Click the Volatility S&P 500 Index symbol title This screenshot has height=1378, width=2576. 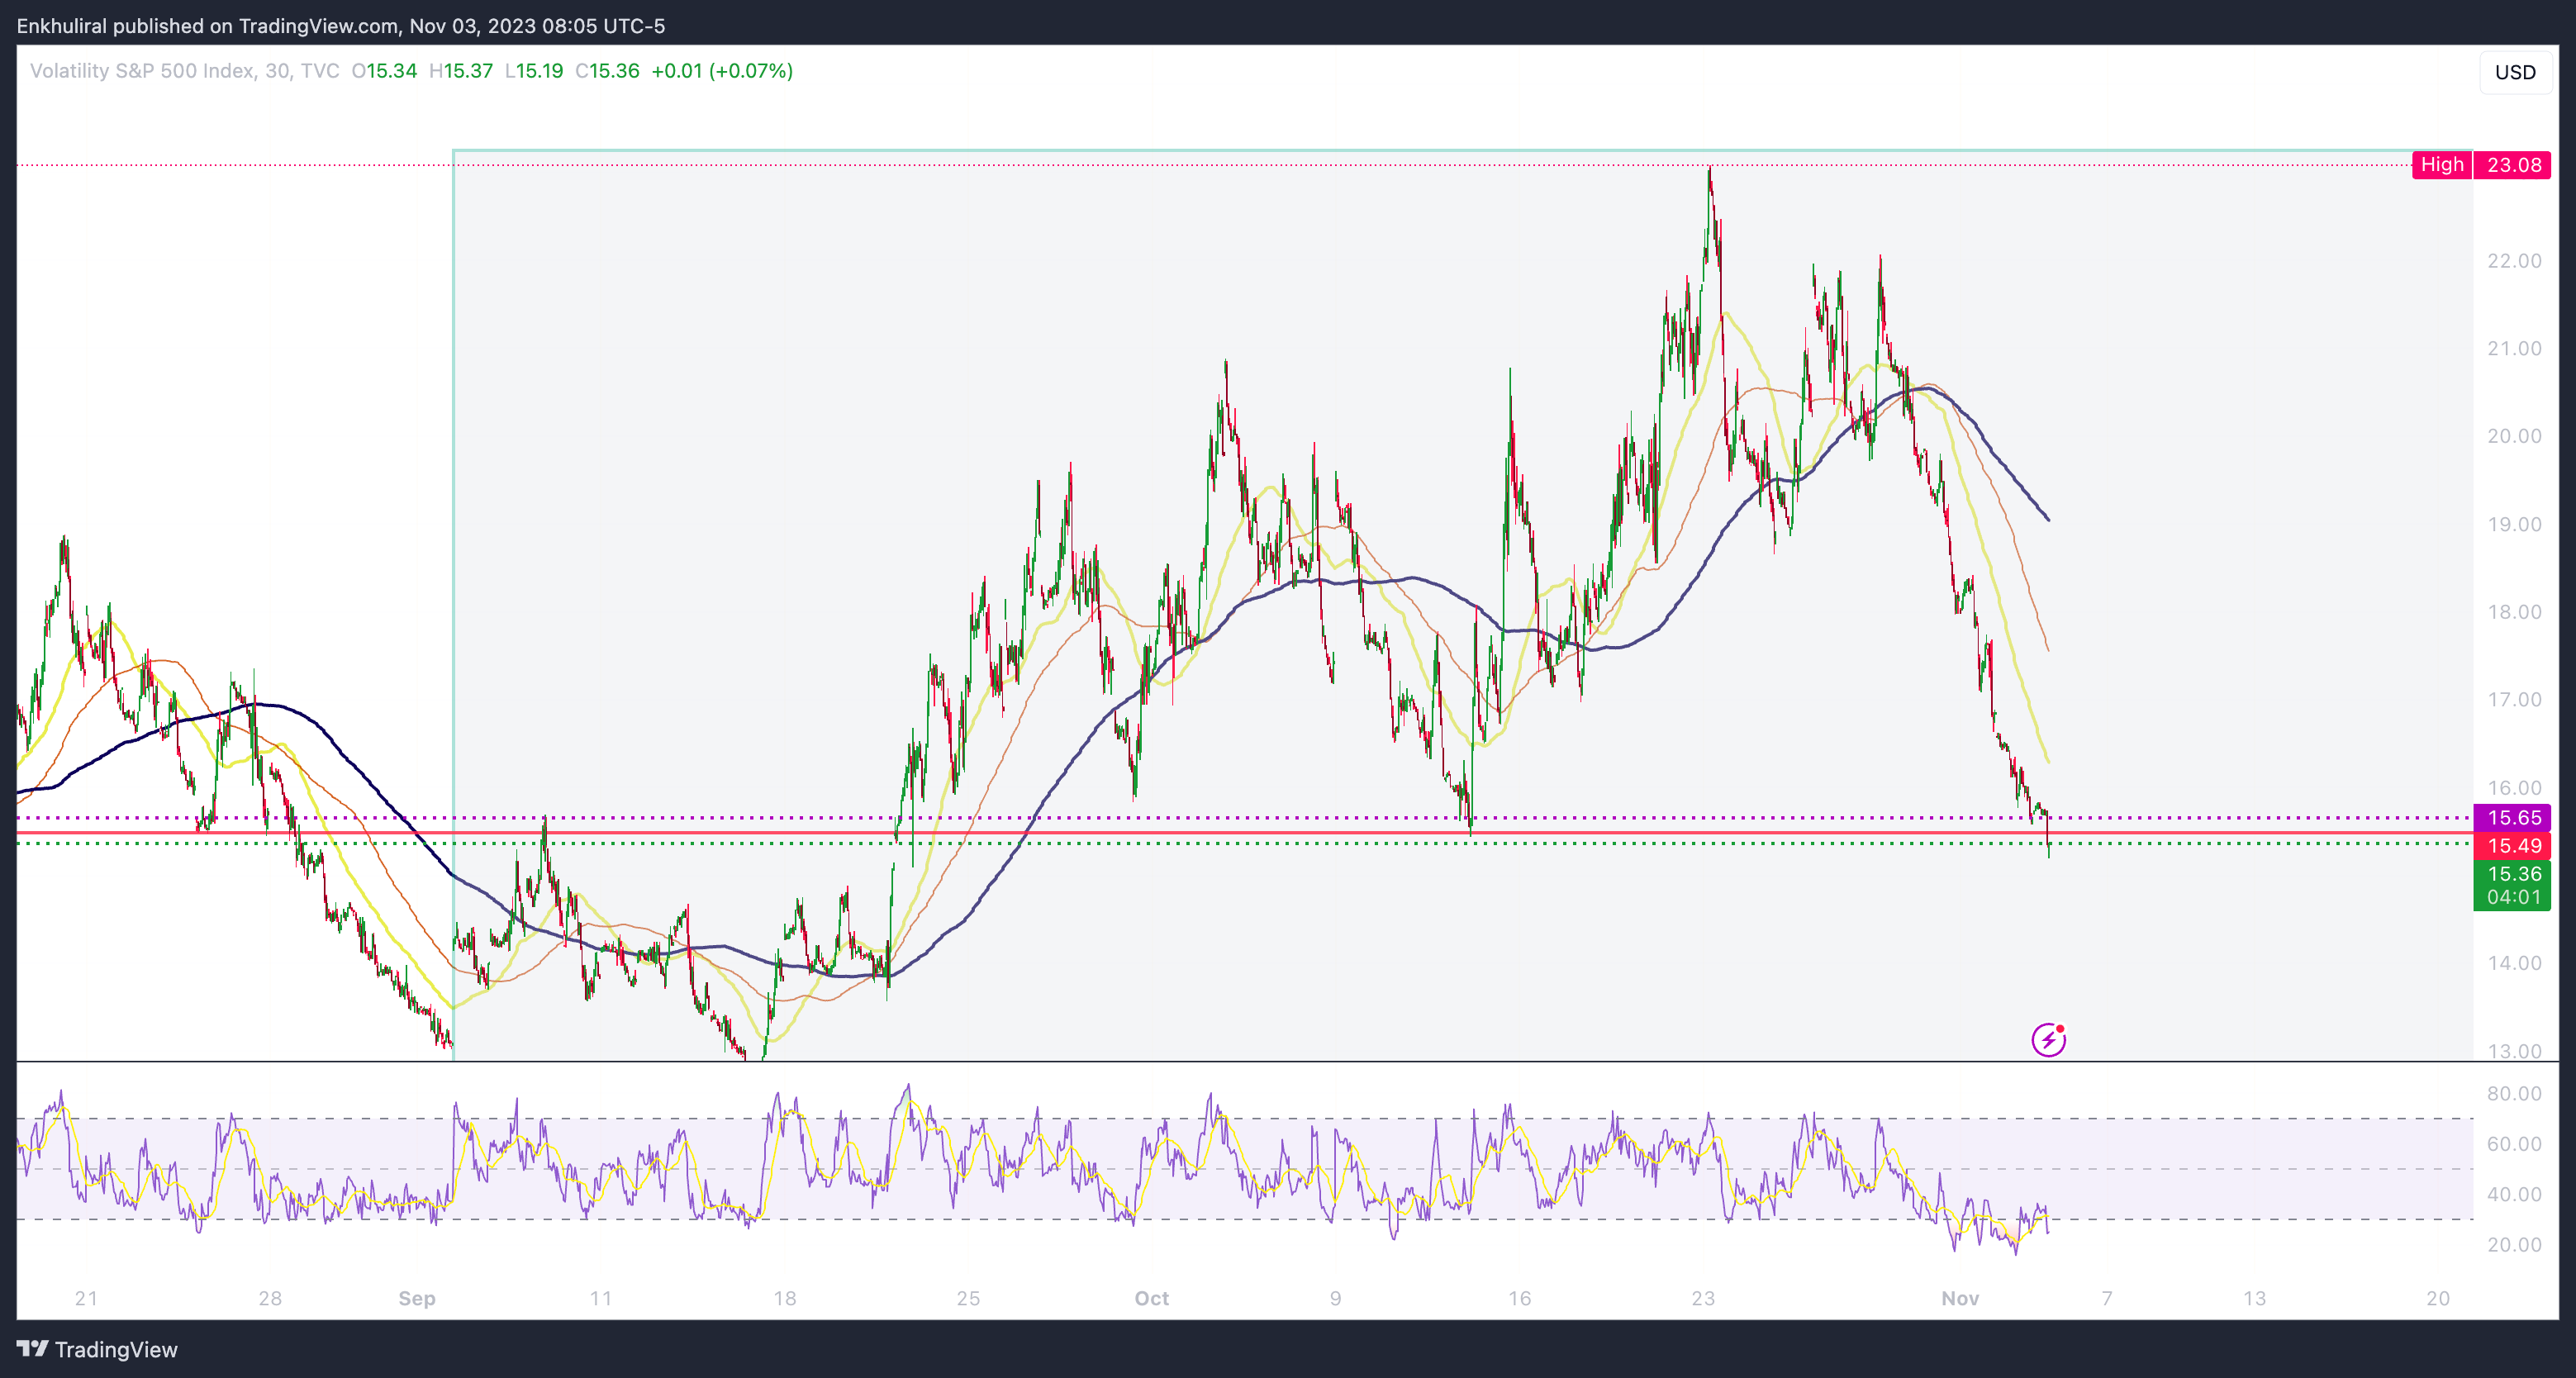[x=141, y=71]
